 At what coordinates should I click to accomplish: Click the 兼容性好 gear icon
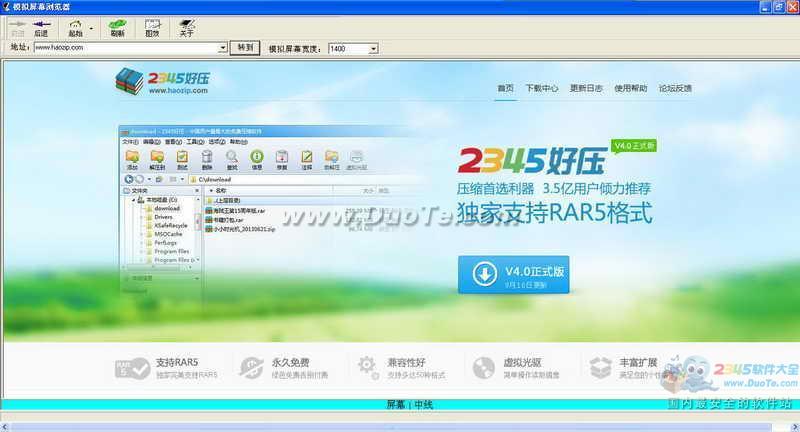coord(368,368)
